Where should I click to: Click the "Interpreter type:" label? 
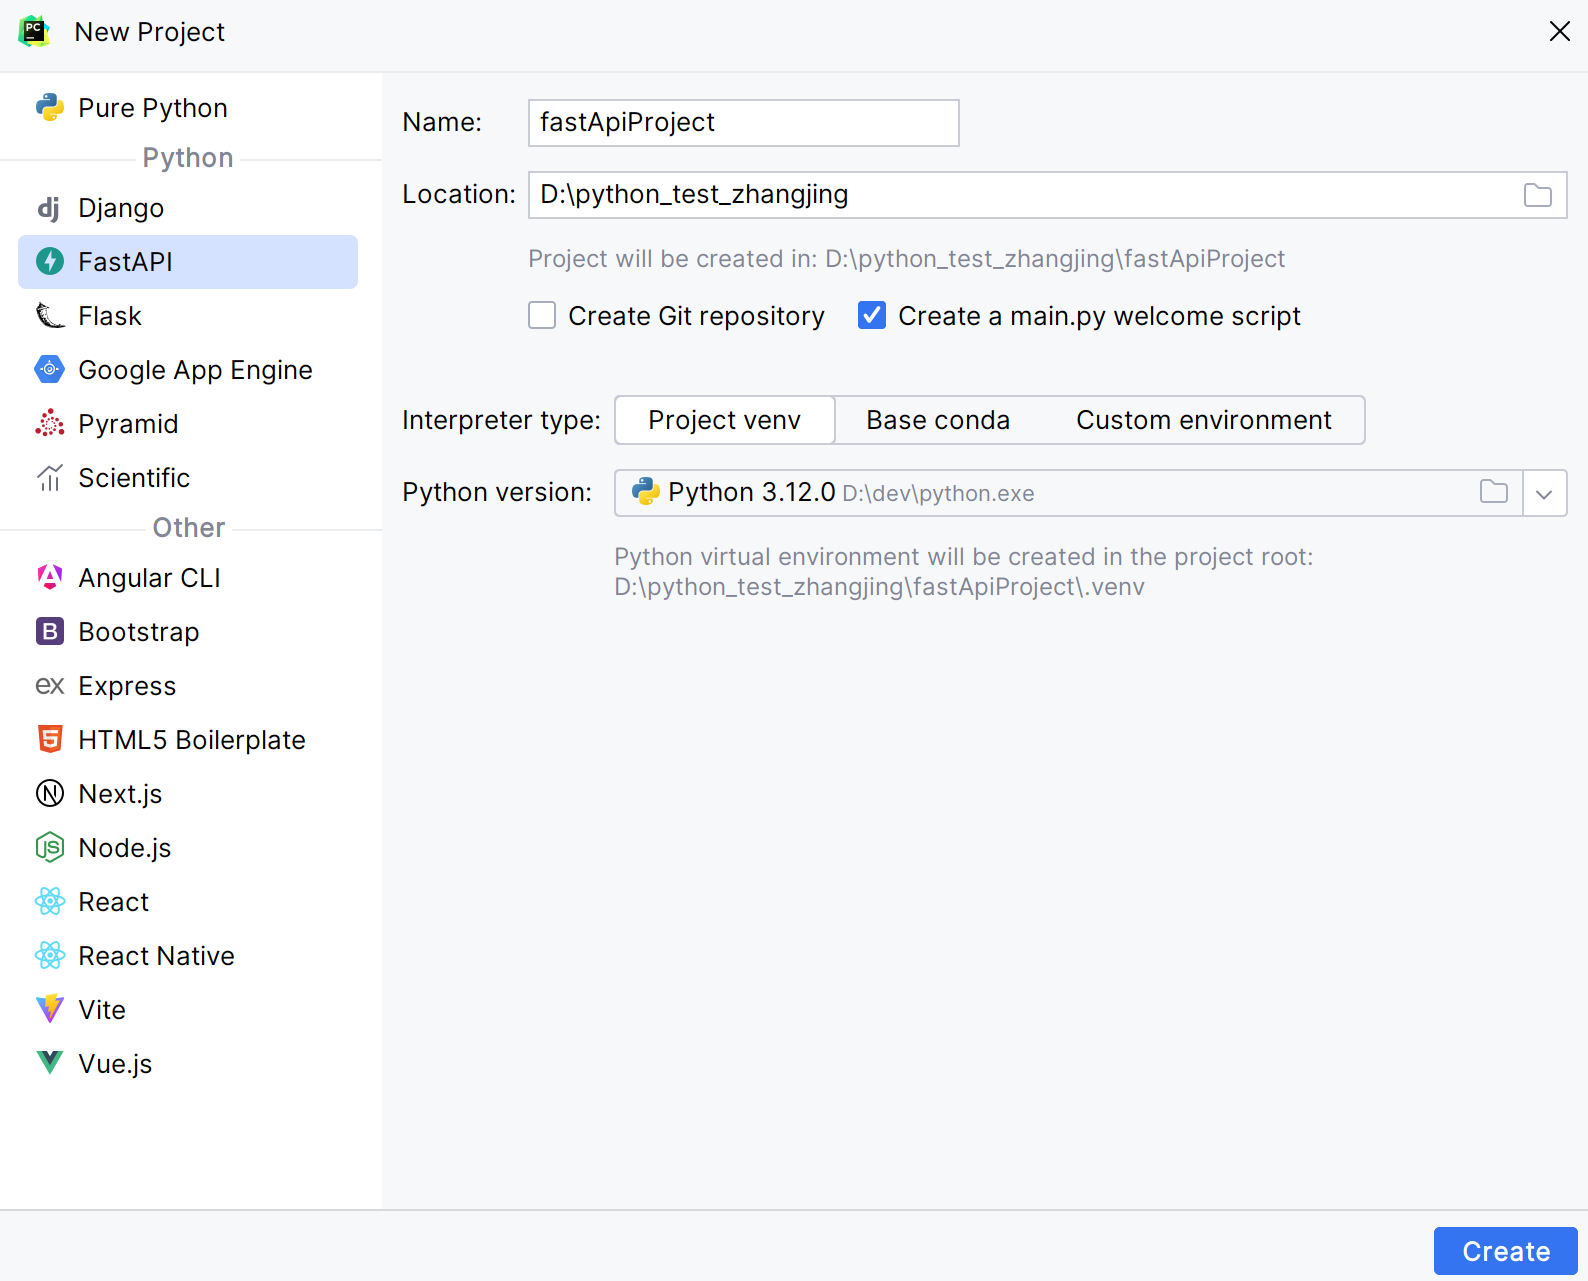coord(501,420)
